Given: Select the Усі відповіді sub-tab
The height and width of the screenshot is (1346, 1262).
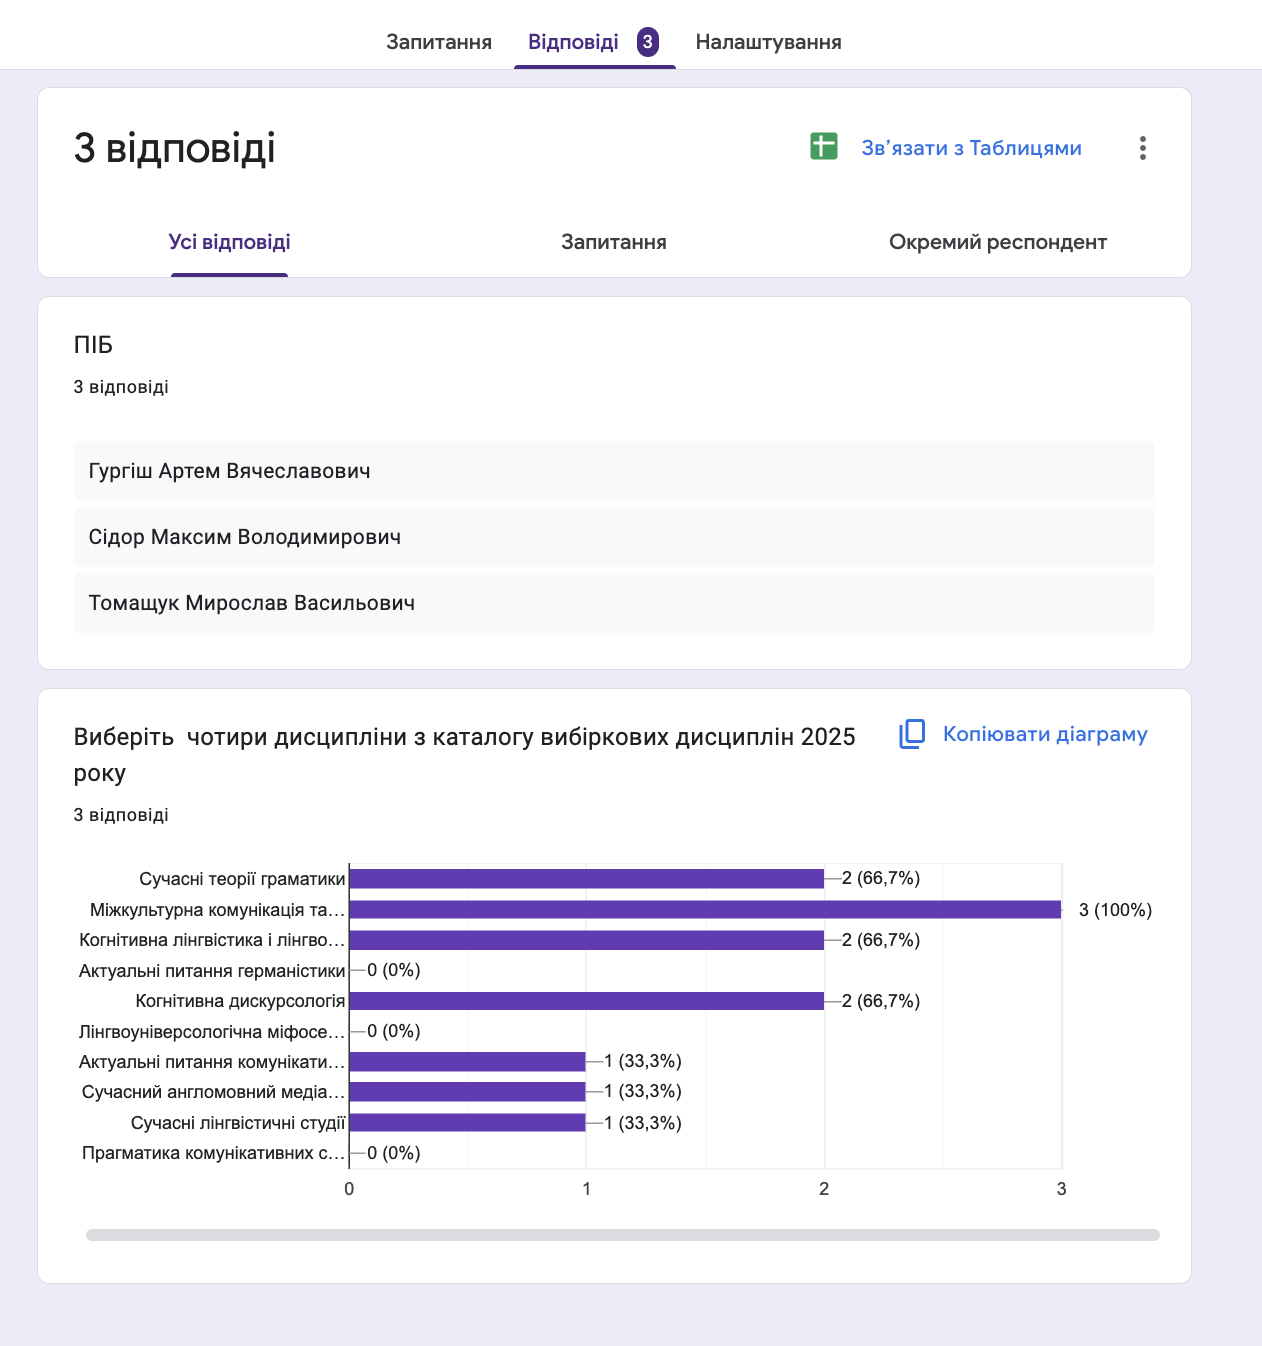Looking at the screenshot, I should tap(229, 242).
